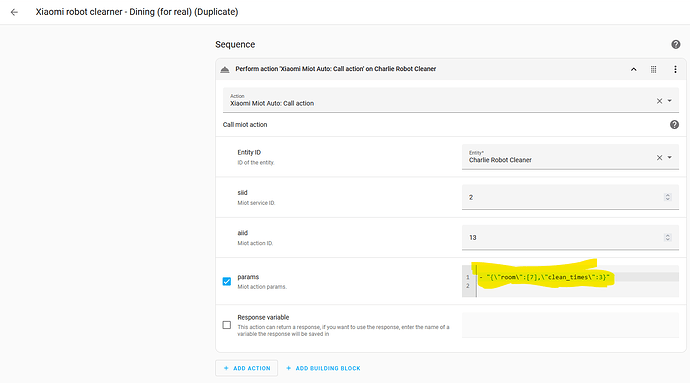Click the action type icon beside Perform action
Screen dimensions: 690x383
click(225, 70)
